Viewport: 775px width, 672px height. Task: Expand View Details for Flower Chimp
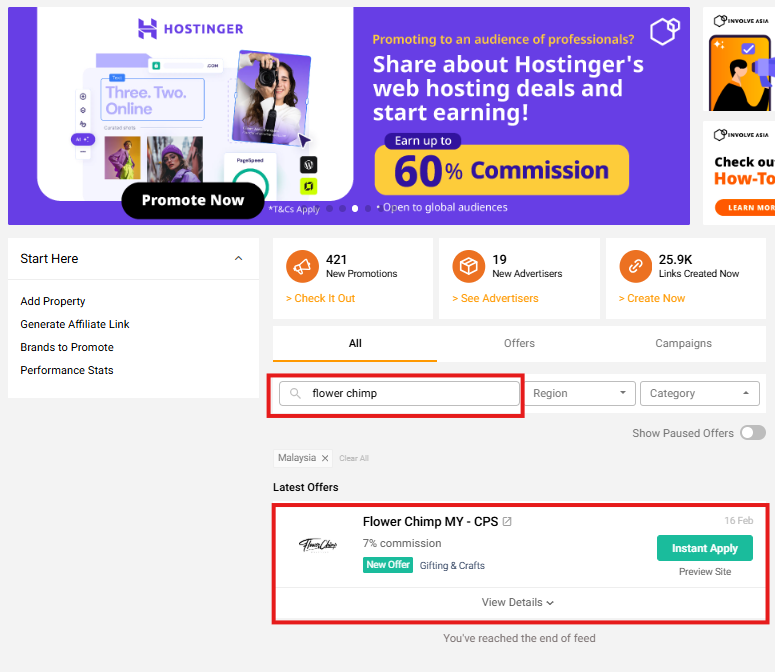[517, 602]
